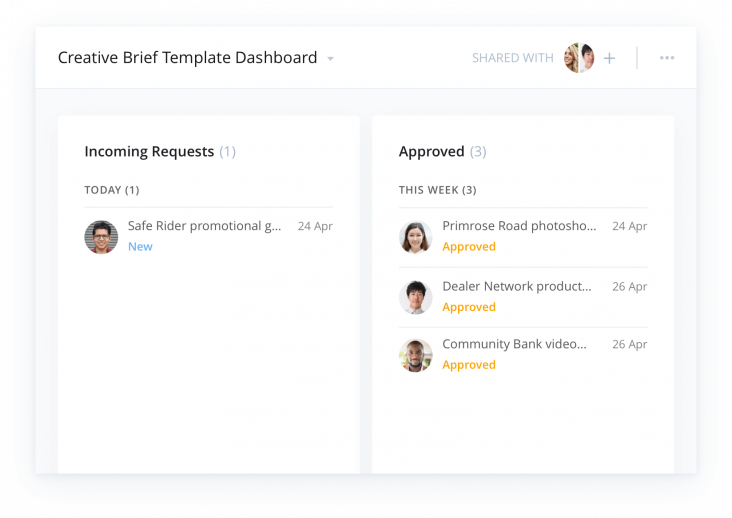Click the Dealer Network requester avatar

[x=415, y=297]
